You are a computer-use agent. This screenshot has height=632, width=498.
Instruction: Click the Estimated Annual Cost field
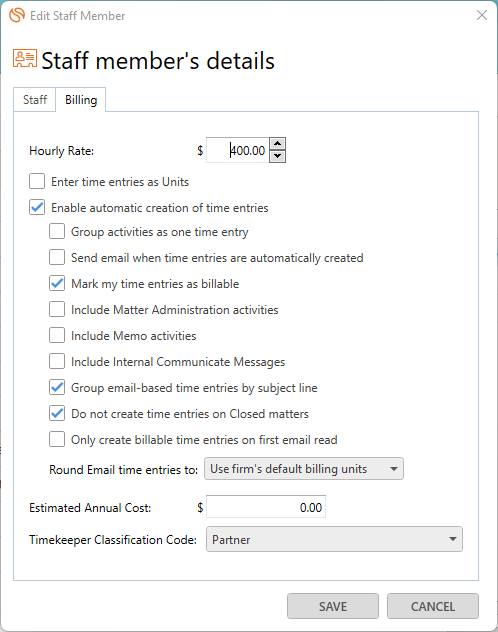tap(266, 507)
